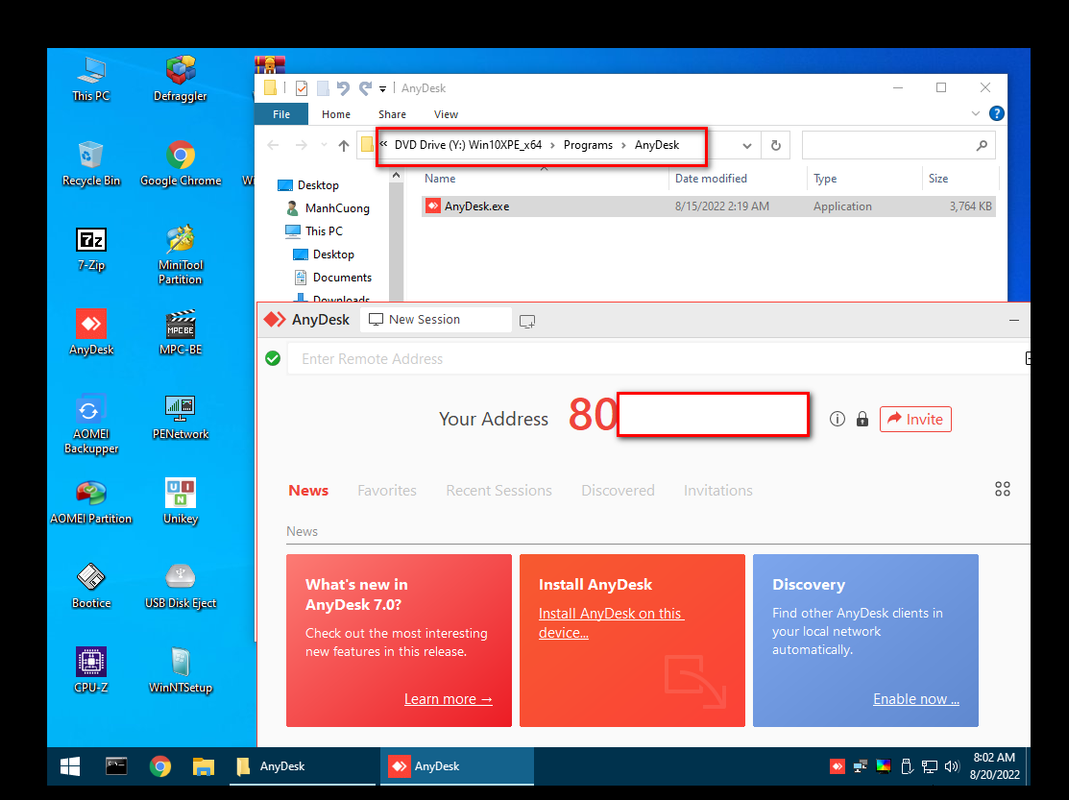This screenshot has height=800, width=1069.
Task: Click the Explorer search box
Action: [899, 145]
